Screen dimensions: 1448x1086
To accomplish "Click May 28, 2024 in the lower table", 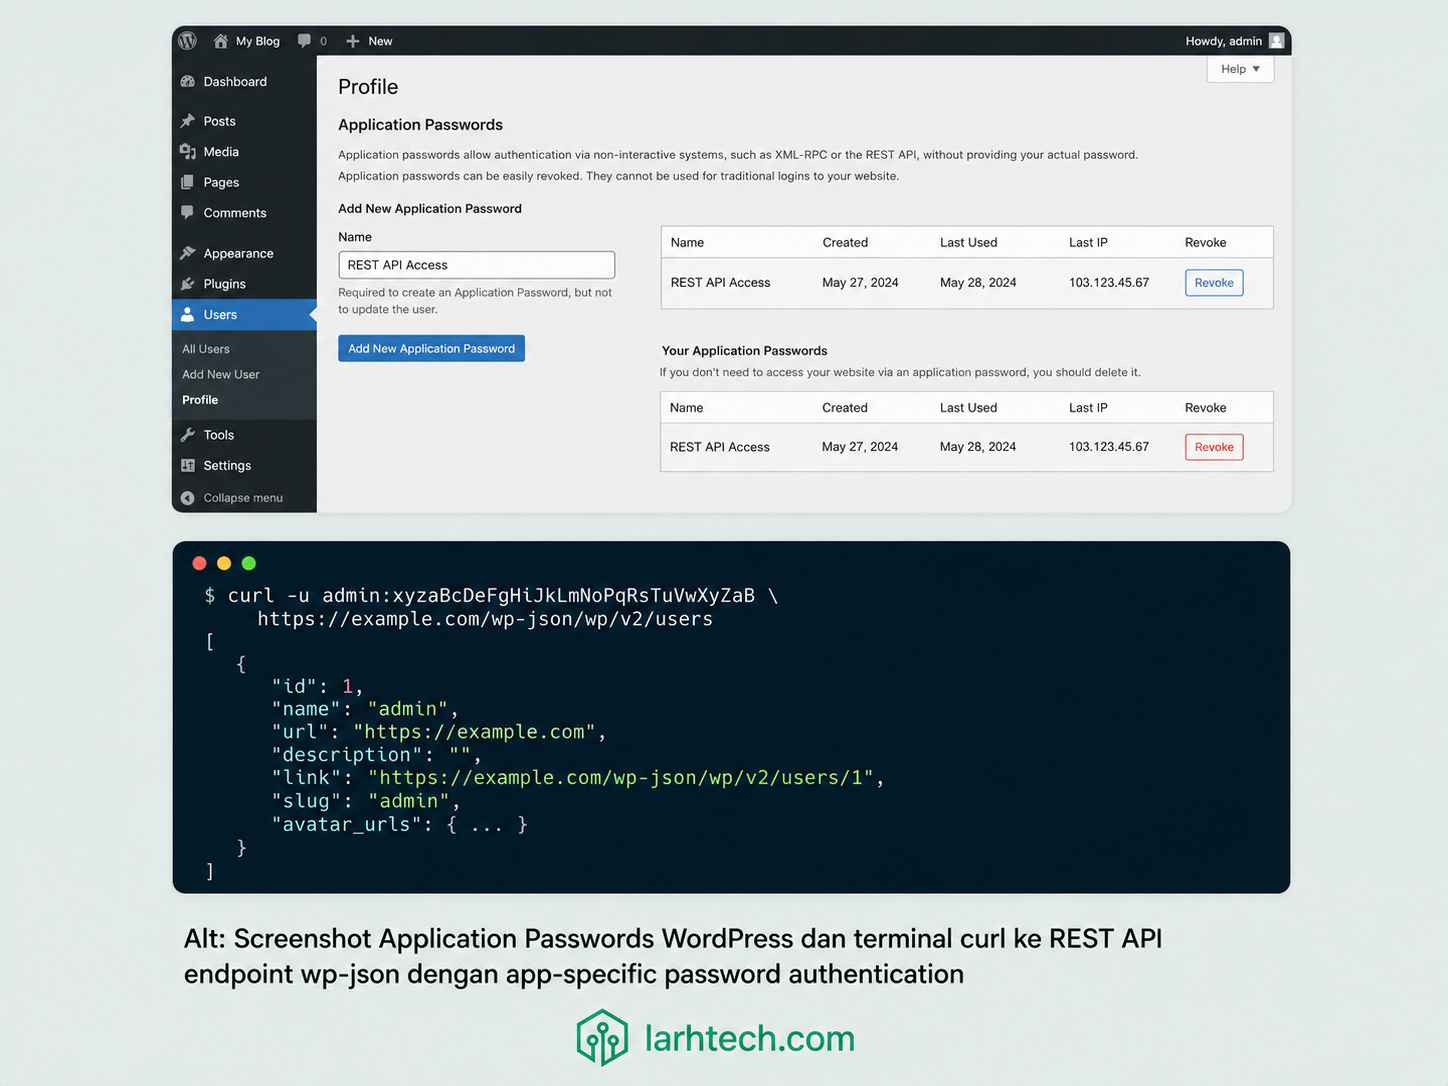I will [978, 447].
